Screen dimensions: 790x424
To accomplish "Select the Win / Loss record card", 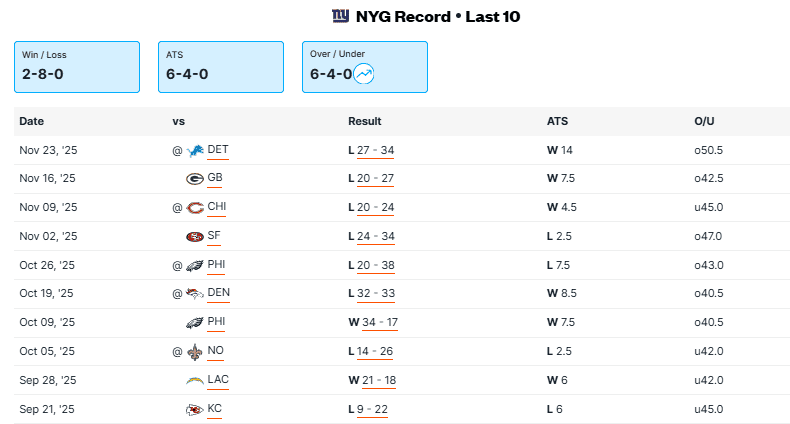I will pyautogui.click(x=76, y=67).
